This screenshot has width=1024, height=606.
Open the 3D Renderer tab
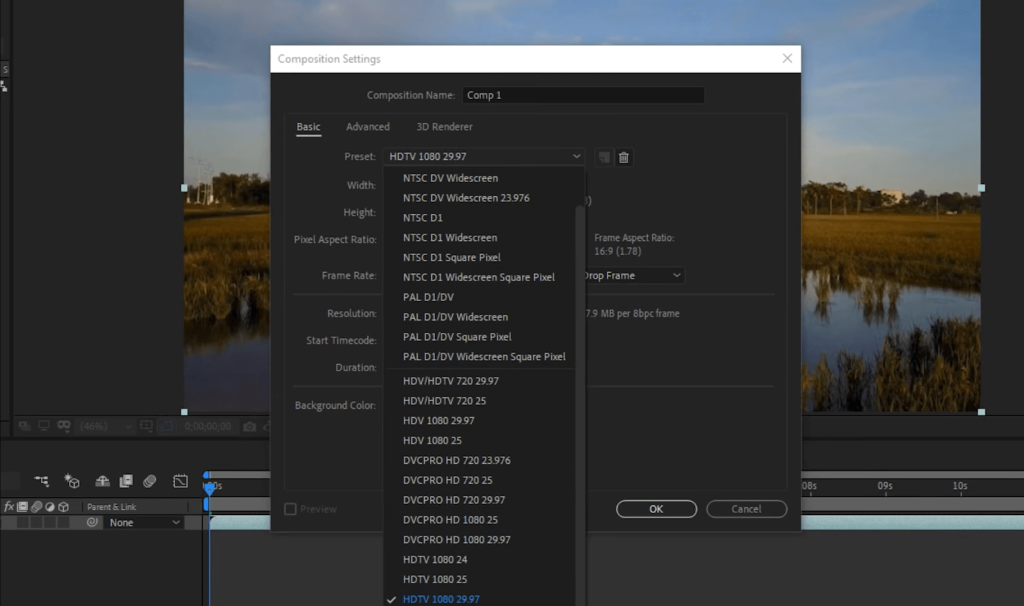point(443,127)
